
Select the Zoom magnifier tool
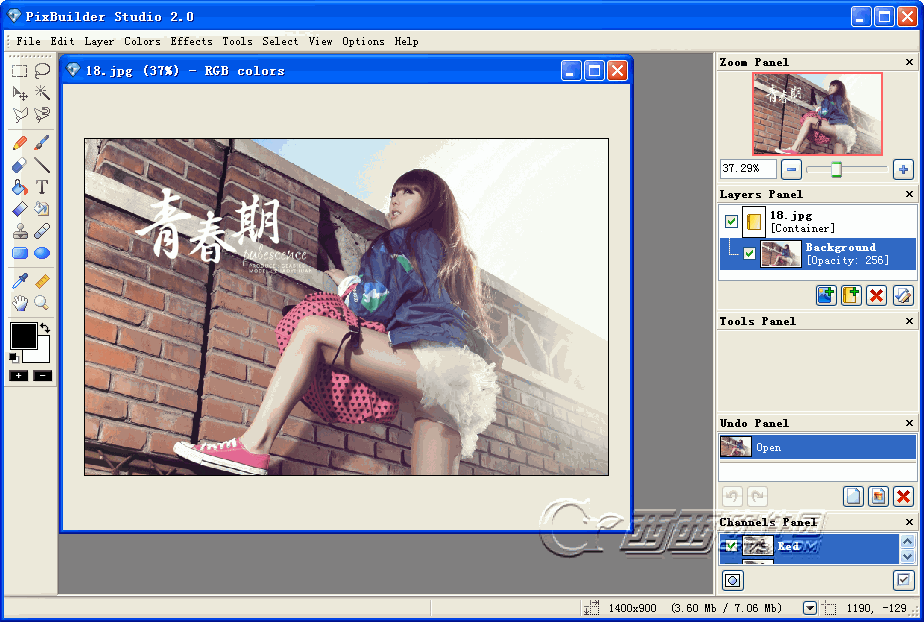point(42,303)
